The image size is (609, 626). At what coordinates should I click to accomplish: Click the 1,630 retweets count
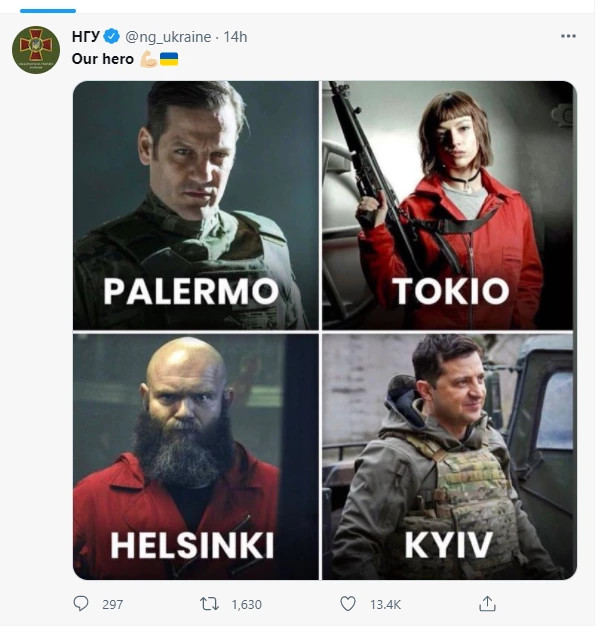[x=246, y=604]
